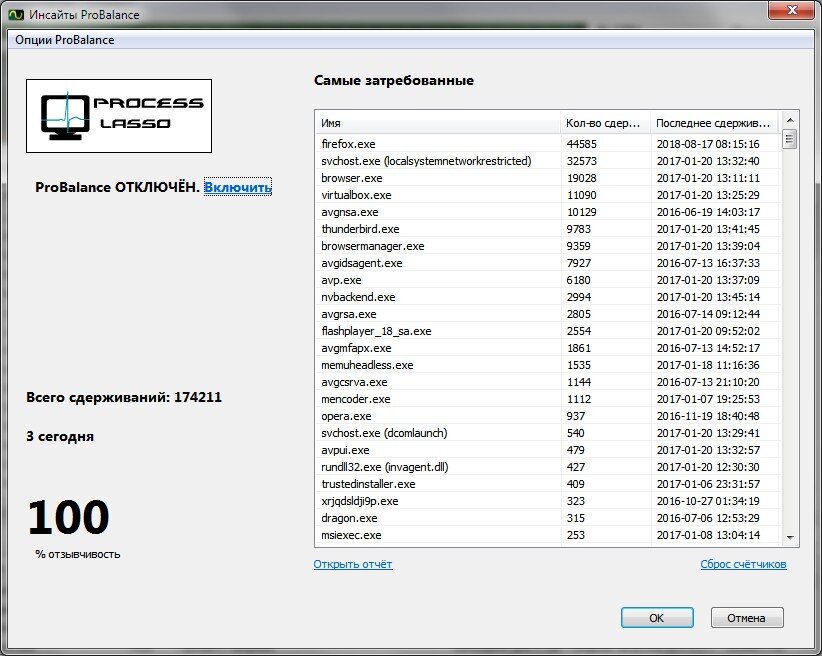Sort by the Имя column header
Screen dimensions: 822x656
[x=438, y=123]
